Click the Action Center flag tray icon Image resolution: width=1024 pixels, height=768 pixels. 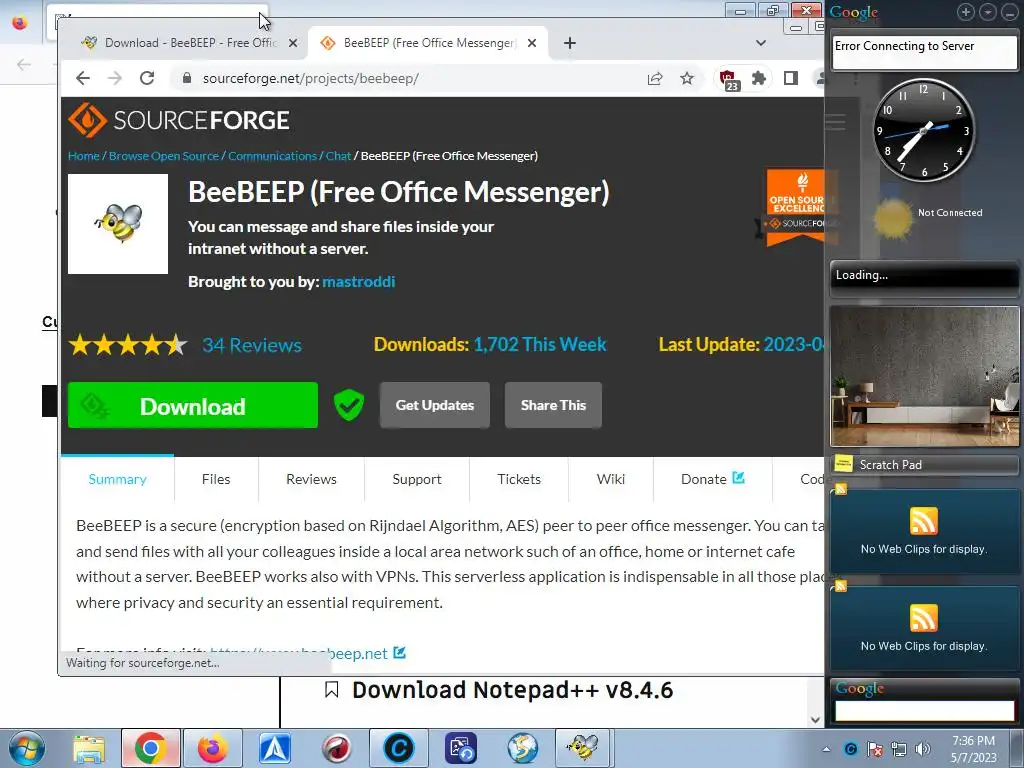click(874, 749)
